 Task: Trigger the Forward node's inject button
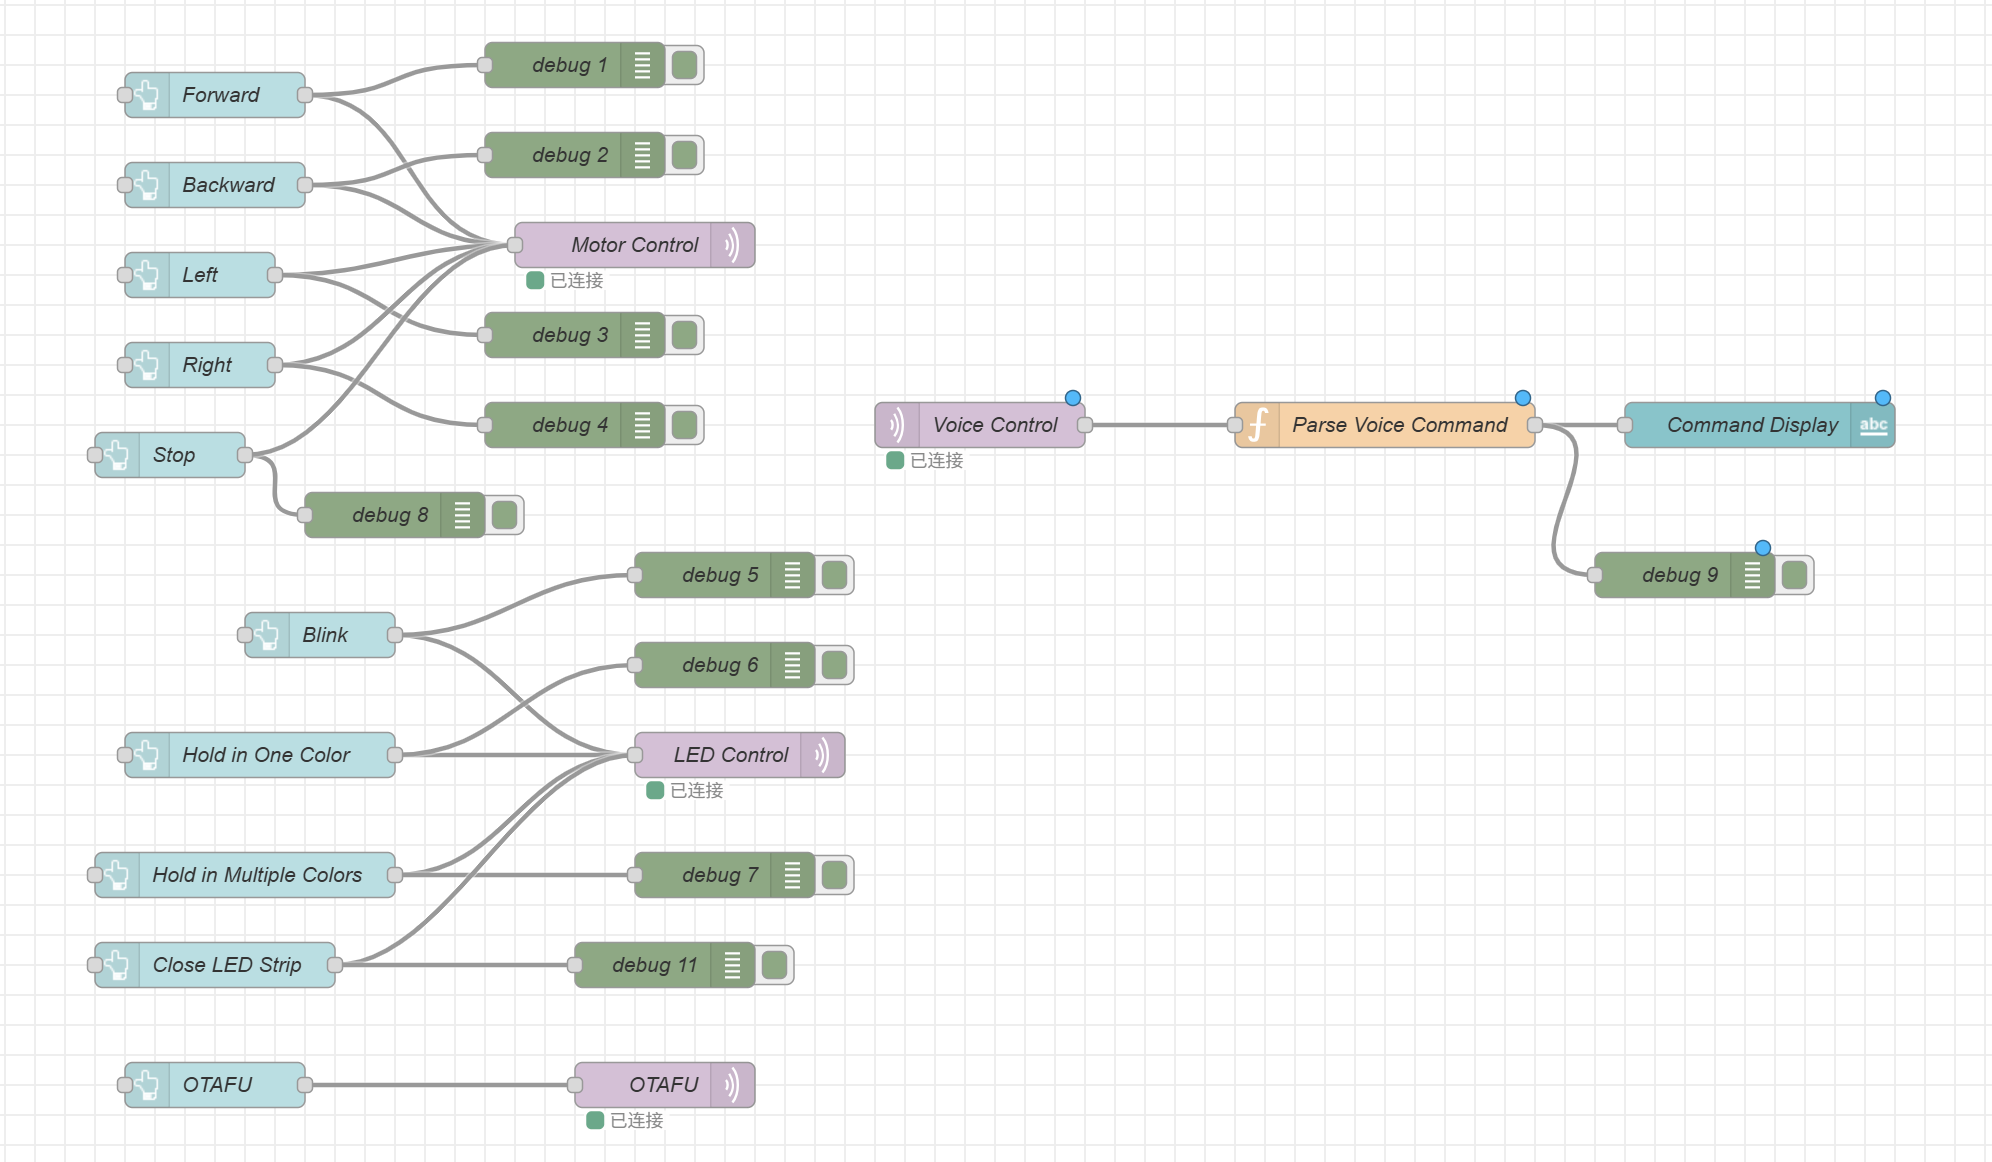pos(145,95)
